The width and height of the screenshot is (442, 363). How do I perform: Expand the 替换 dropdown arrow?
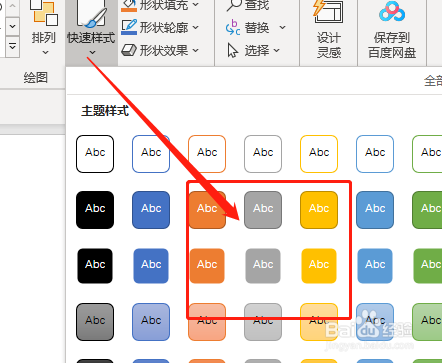point(282,27)
